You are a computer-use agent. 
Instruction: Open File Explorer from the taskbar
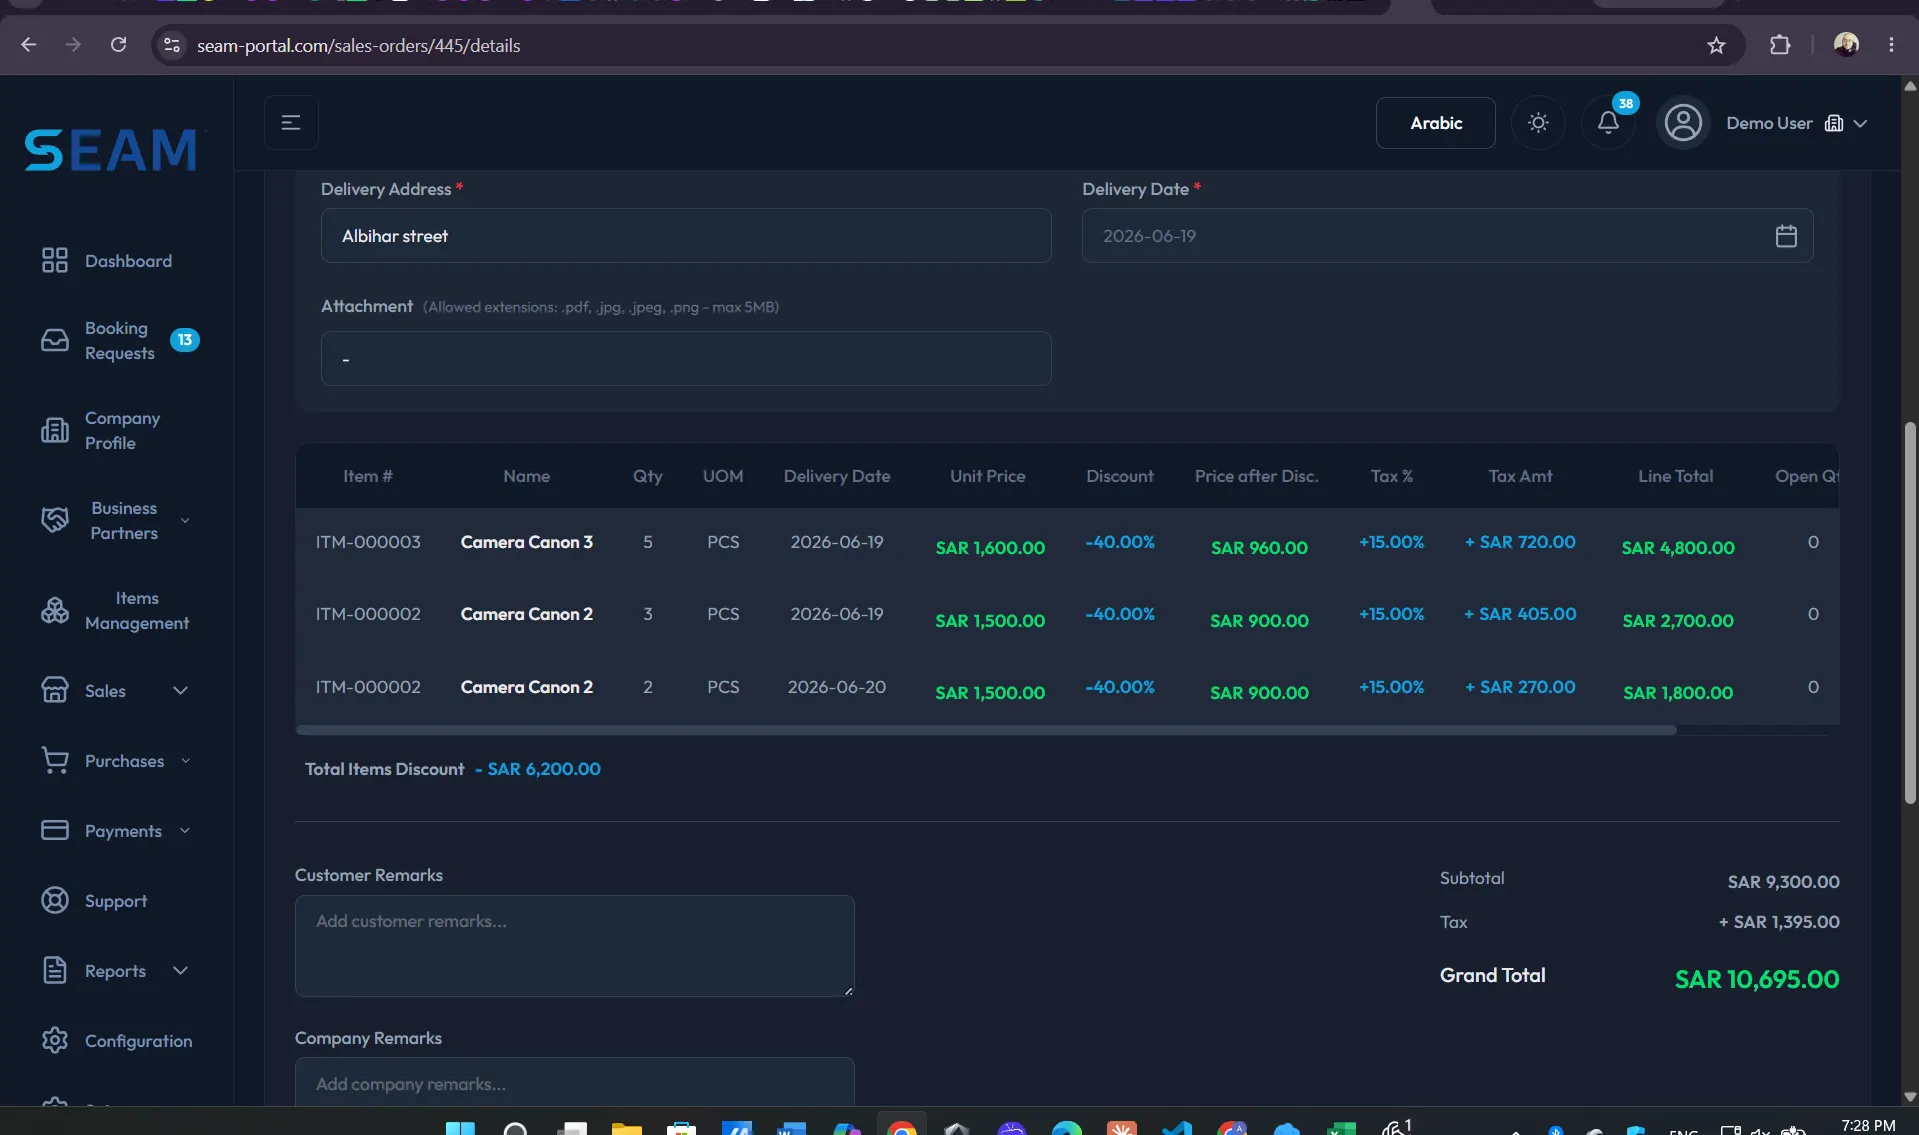click(x=627, y=1127)
